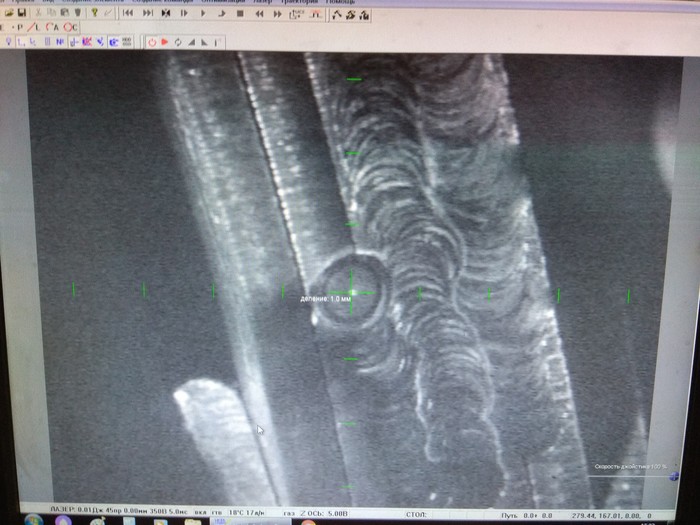The image size is (700, 525).
Task: Click the grid dots icon in lower toolbar
Action: (x=127, y=42)
